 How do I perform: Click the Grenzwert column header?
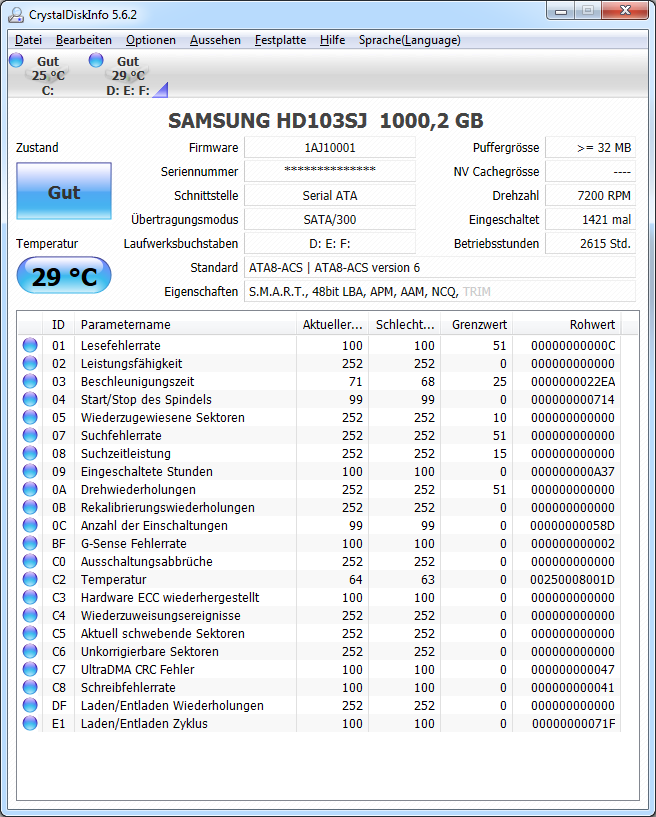pyautogui.click(x=477, y=324)
